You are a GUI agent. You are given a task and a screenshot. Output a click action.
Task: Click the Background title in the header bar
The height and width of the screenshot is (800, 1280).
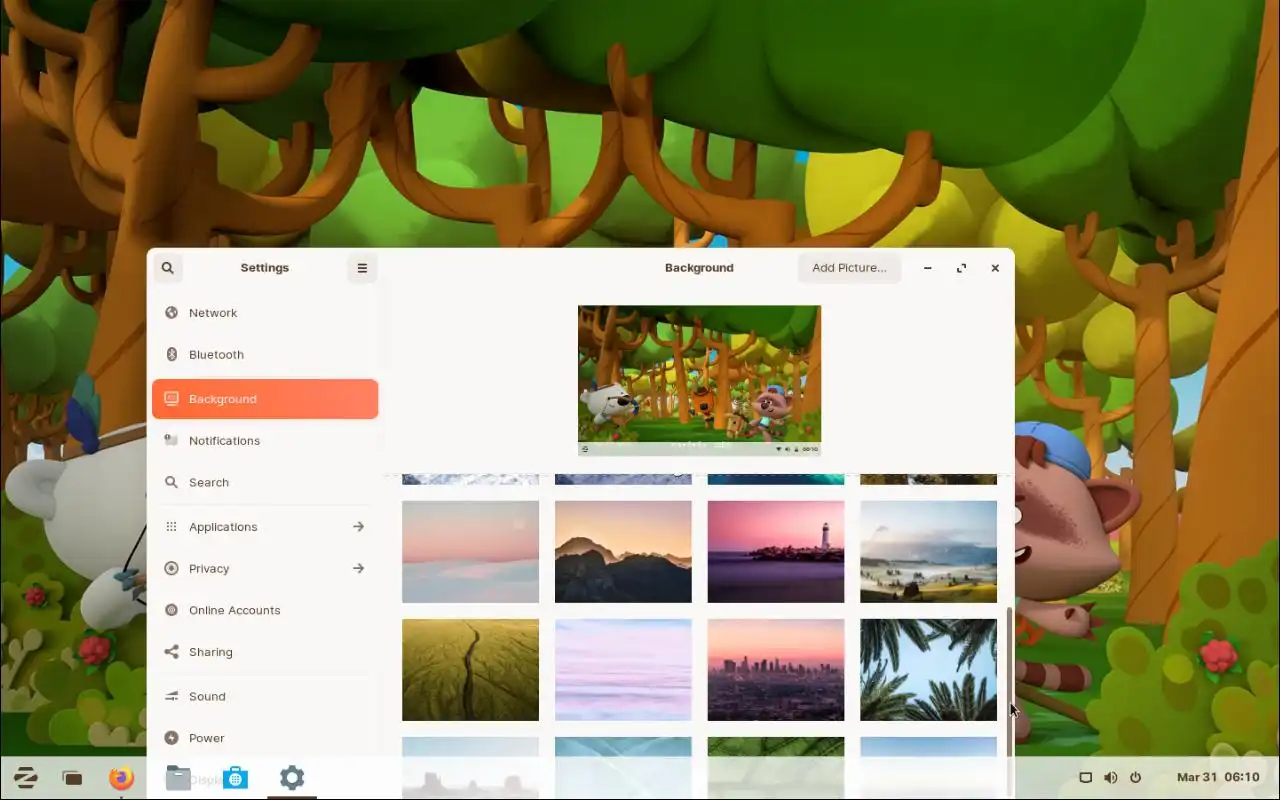(x=699, y=268)
